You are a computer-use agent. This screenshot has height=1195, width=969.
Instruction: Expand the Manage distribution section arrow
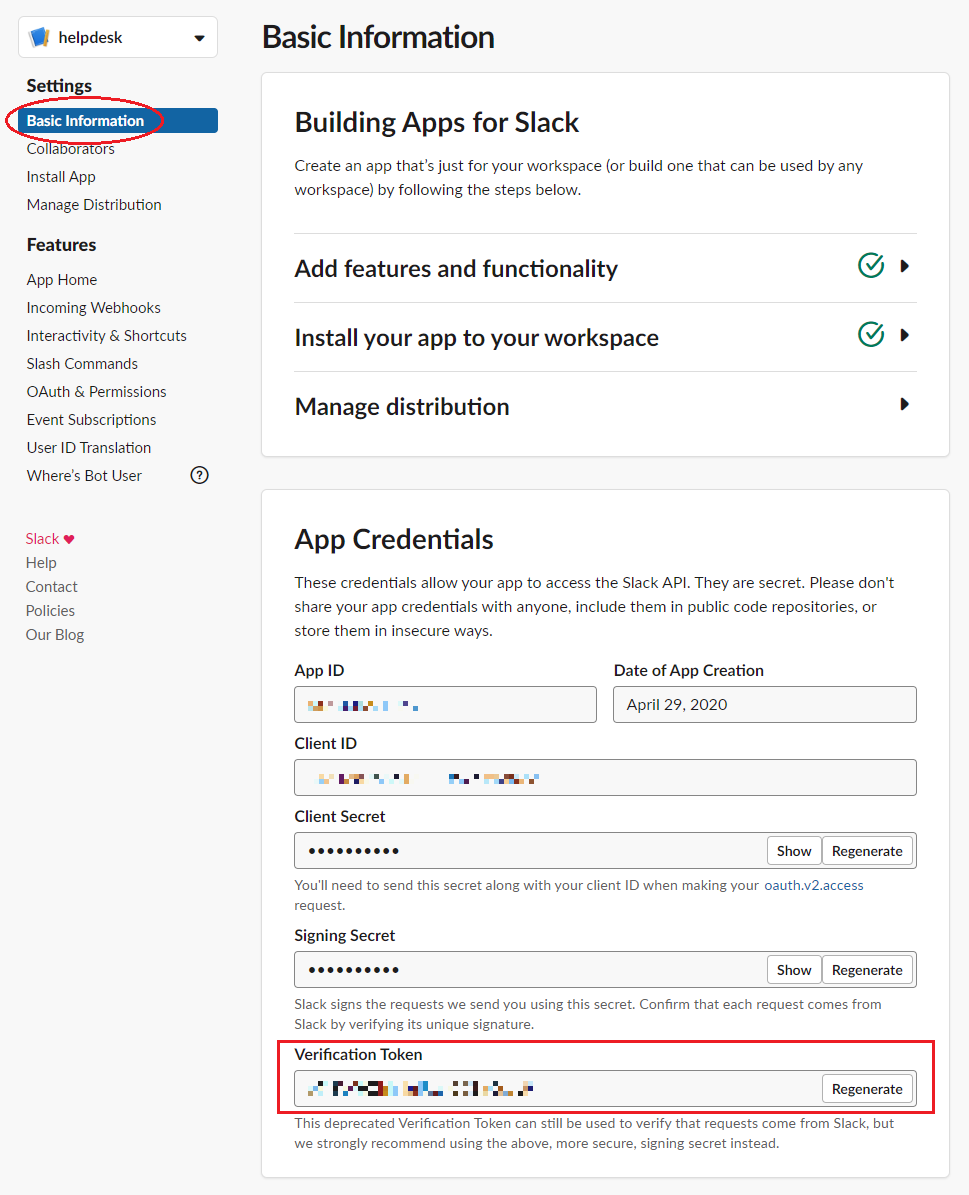(905, 404)
